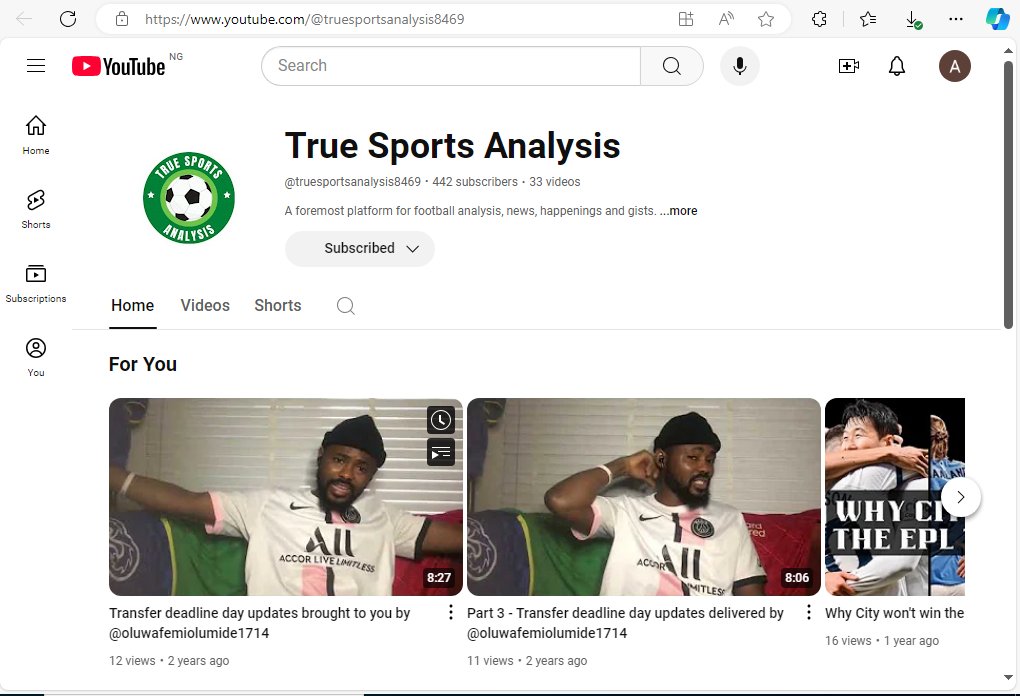Select the Home channel tab

(133, 306)
